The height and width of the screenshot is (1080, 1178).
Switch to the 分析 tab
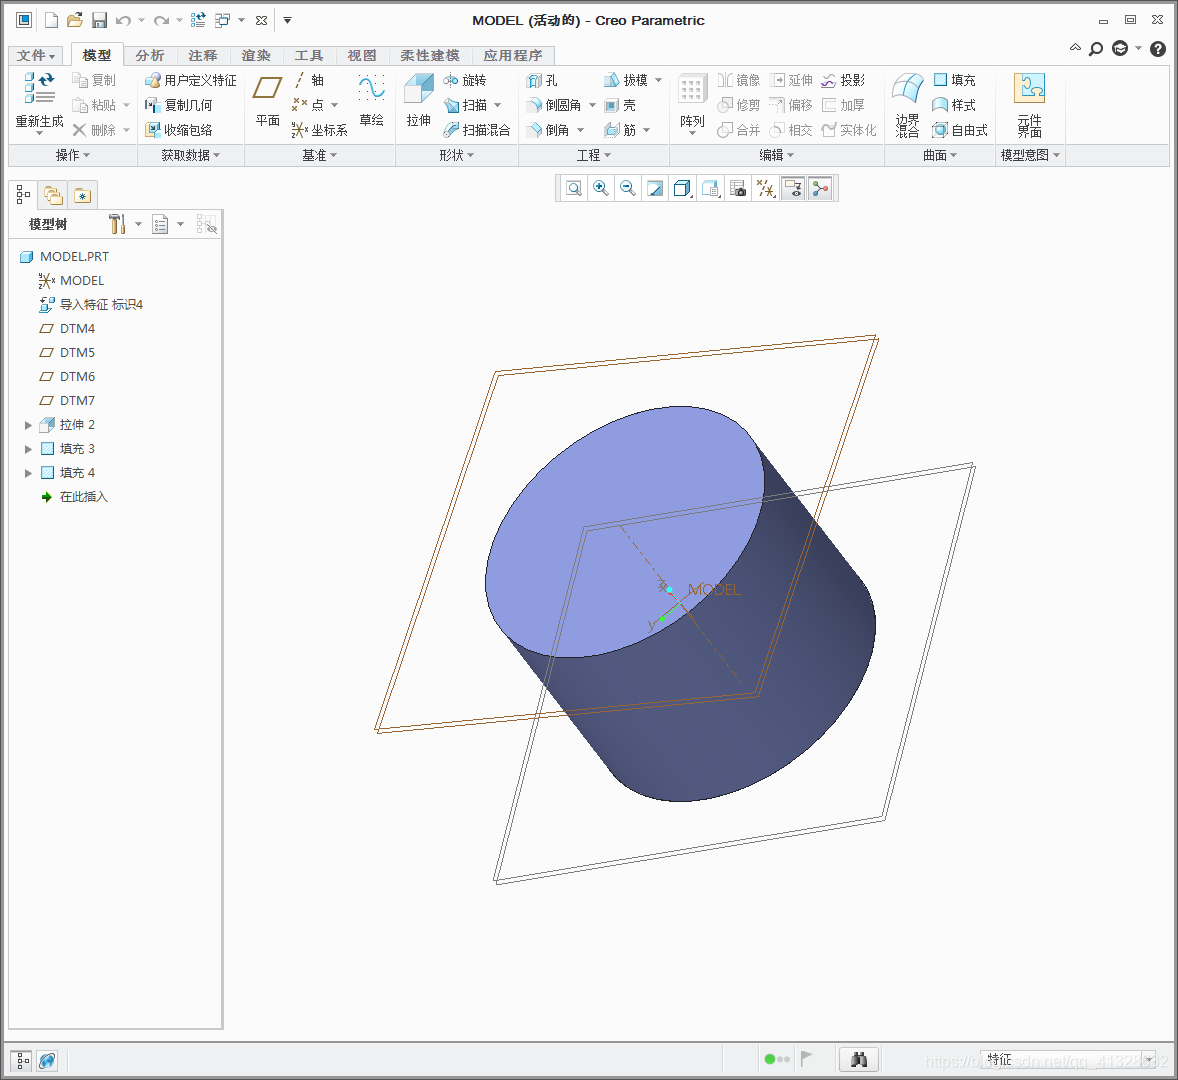(150, 56)
